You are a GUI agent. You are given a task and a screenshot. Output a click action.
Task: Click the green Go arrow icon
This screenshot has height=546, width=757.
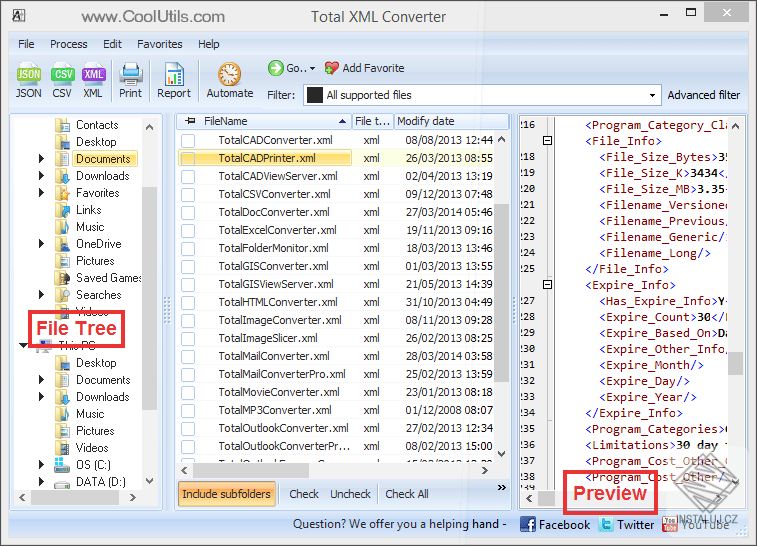[276, 68]
